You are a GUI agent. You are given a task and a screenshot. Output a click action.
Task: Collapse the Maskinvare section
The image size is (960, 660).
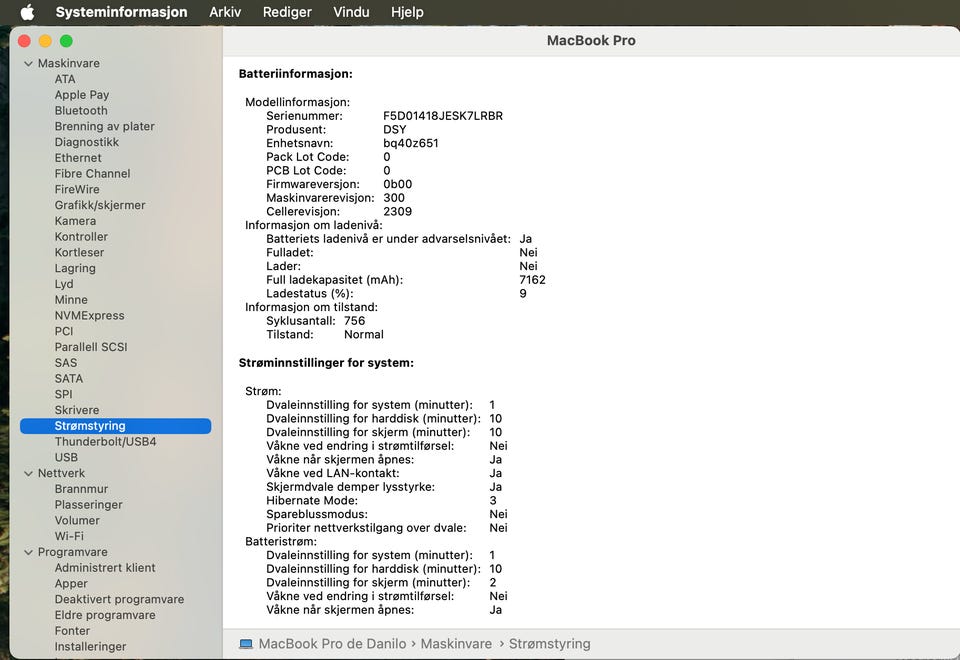(x=28, y=63)
